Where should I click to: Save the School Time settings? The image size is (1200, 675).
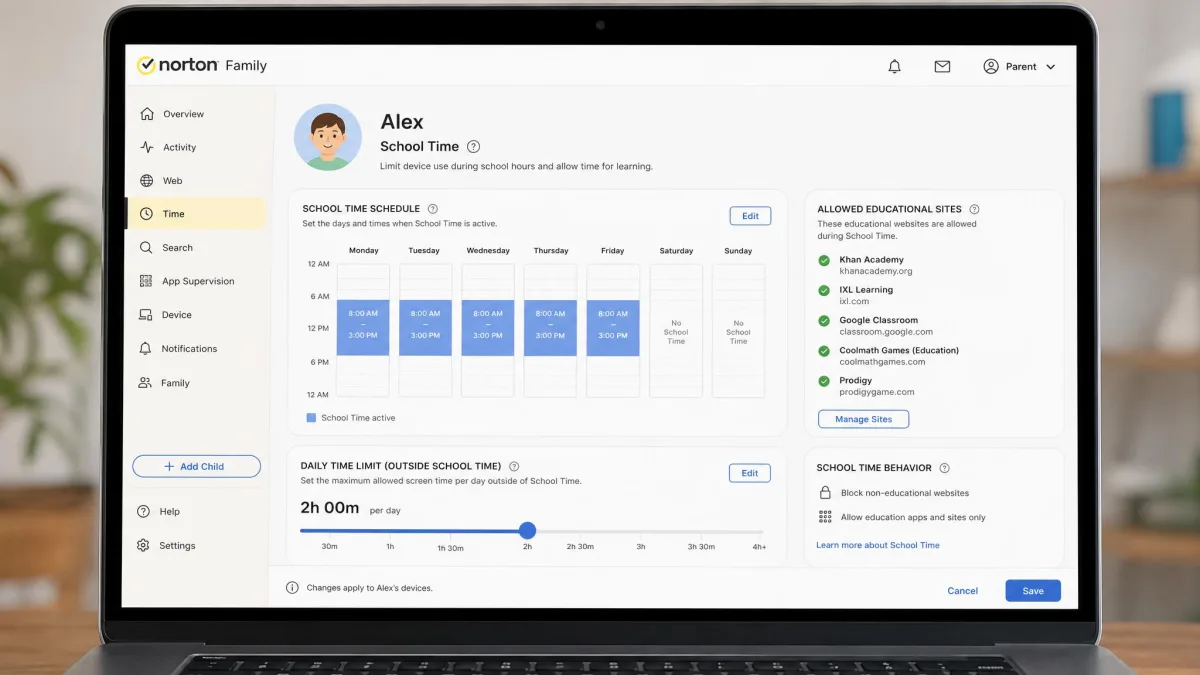1033,591
